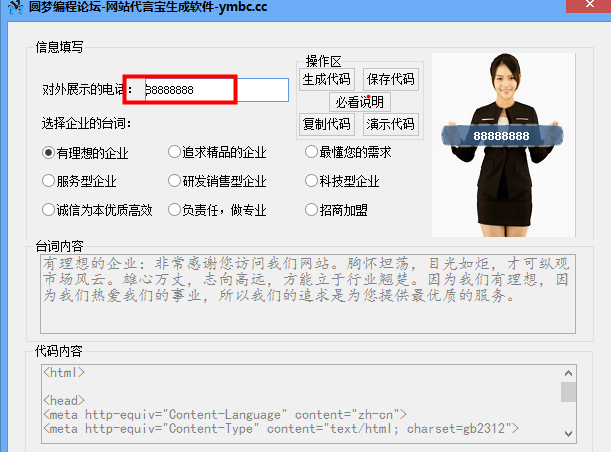Click the <html> line in code box

(64, 373)
